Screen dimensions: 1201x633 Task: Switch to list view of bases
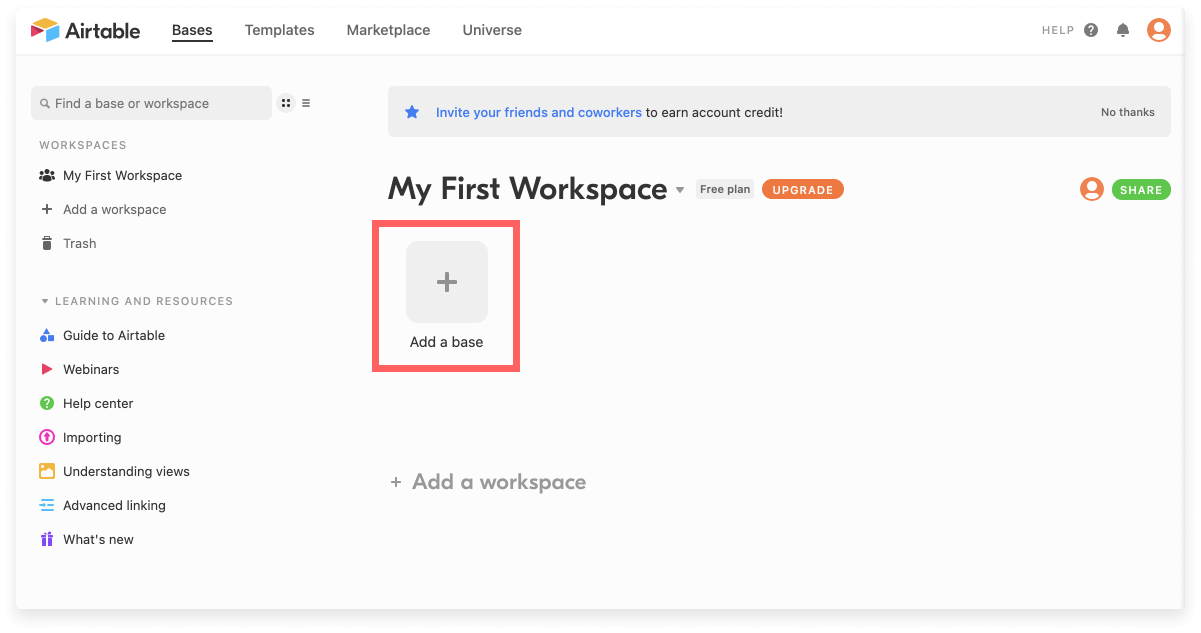(x=306, y=103)
